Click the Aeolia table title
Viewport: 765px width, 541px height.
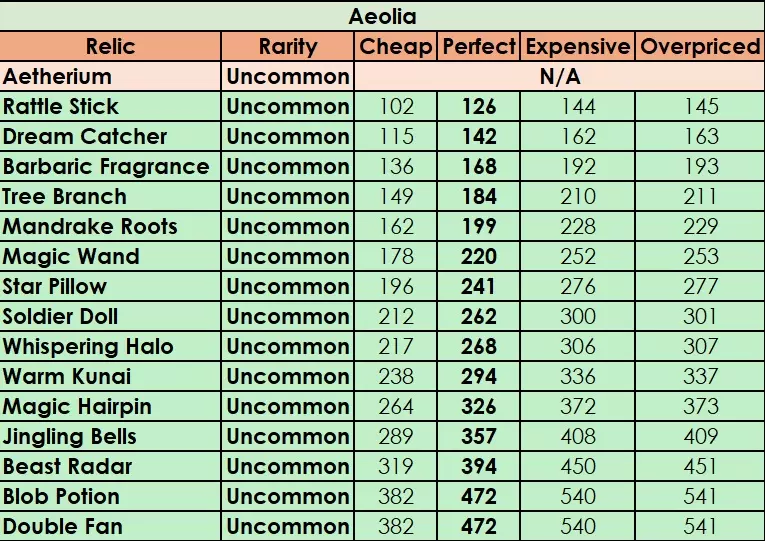tap(382, 16)
